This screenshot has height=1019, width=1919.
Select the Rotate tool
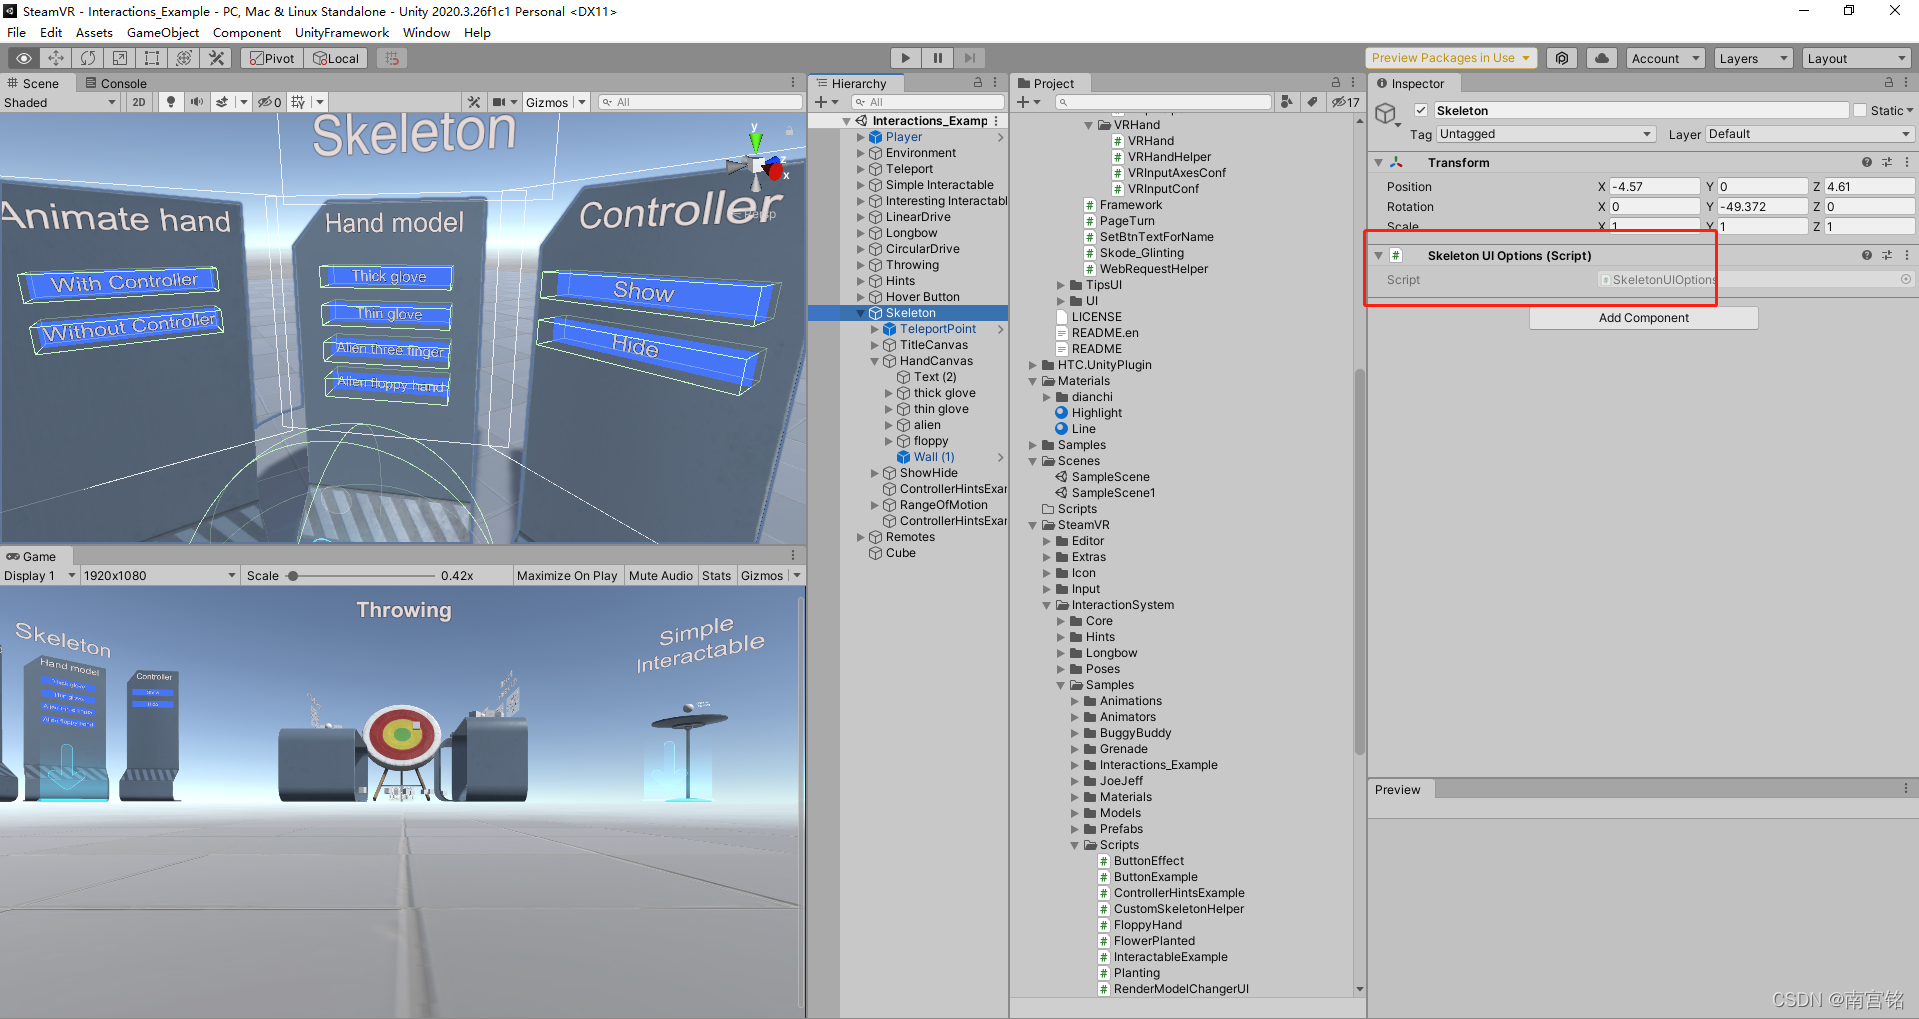pos(88,58)
